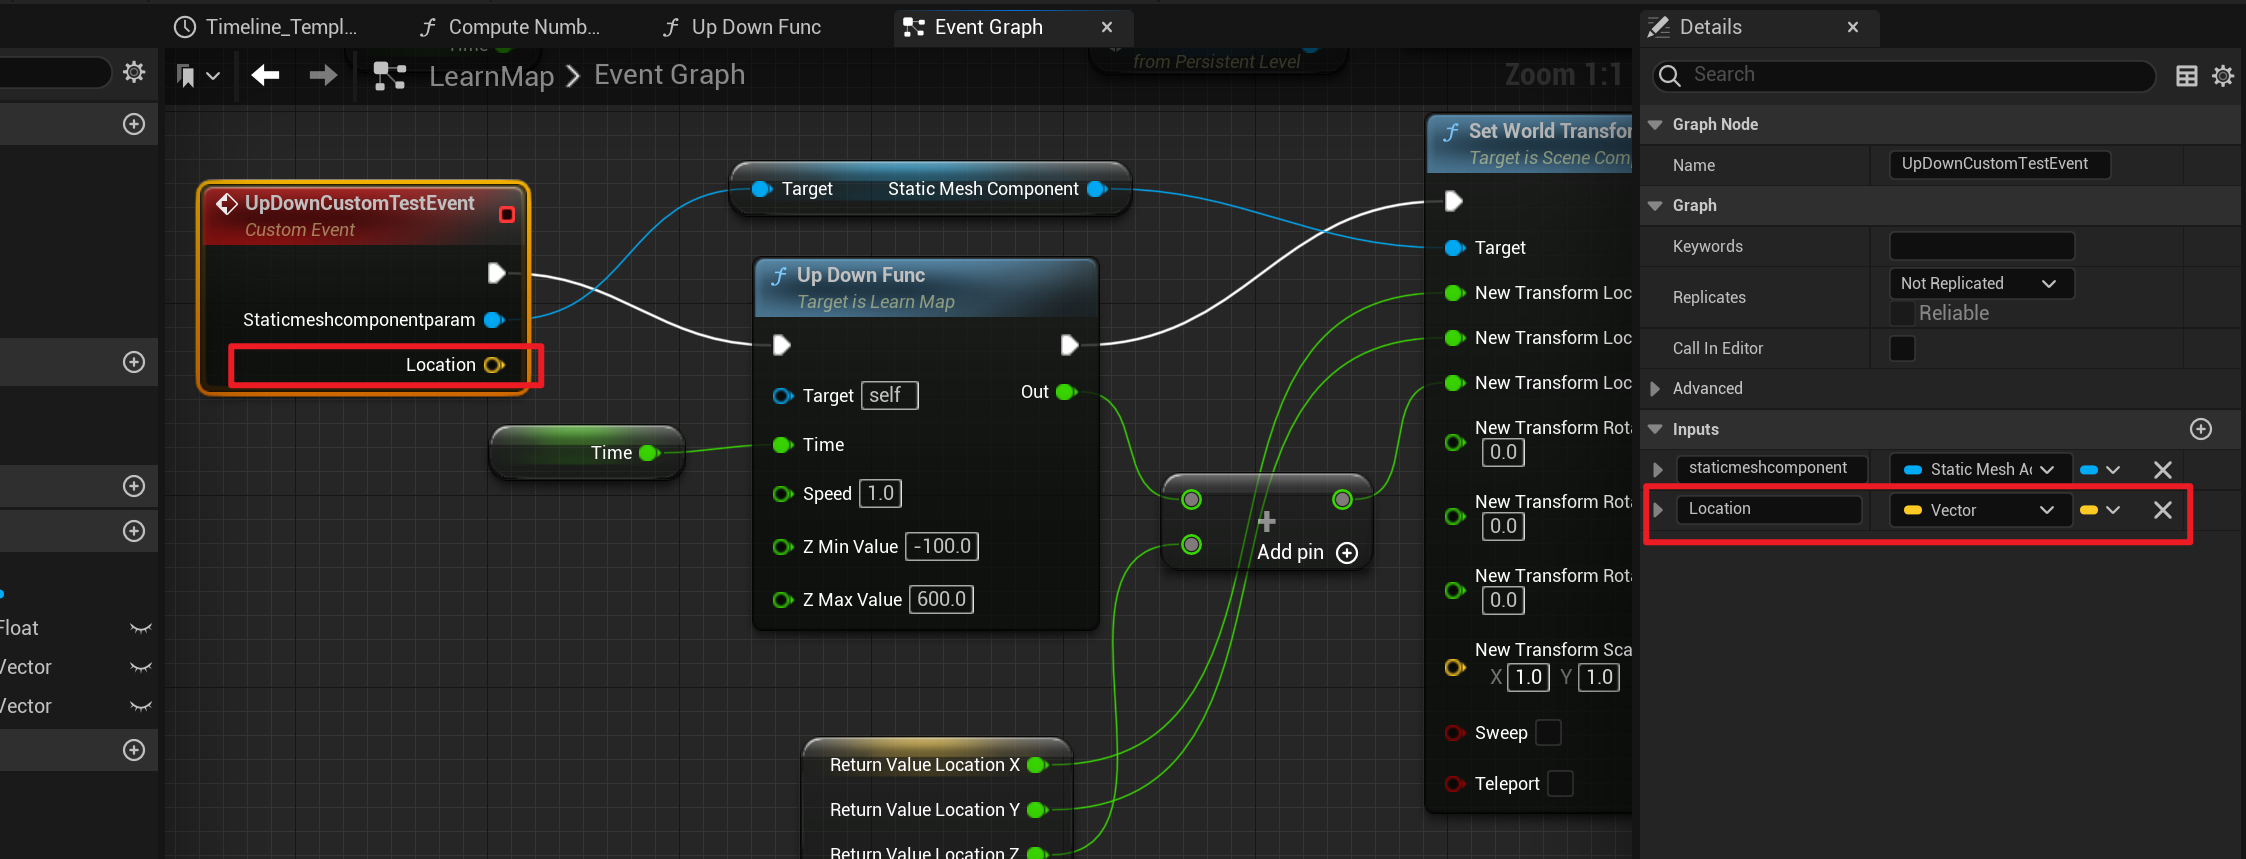2246x859 pixels.
Task: Open the Not Replicated dropdown
Action: click(x=1982, y=284)
